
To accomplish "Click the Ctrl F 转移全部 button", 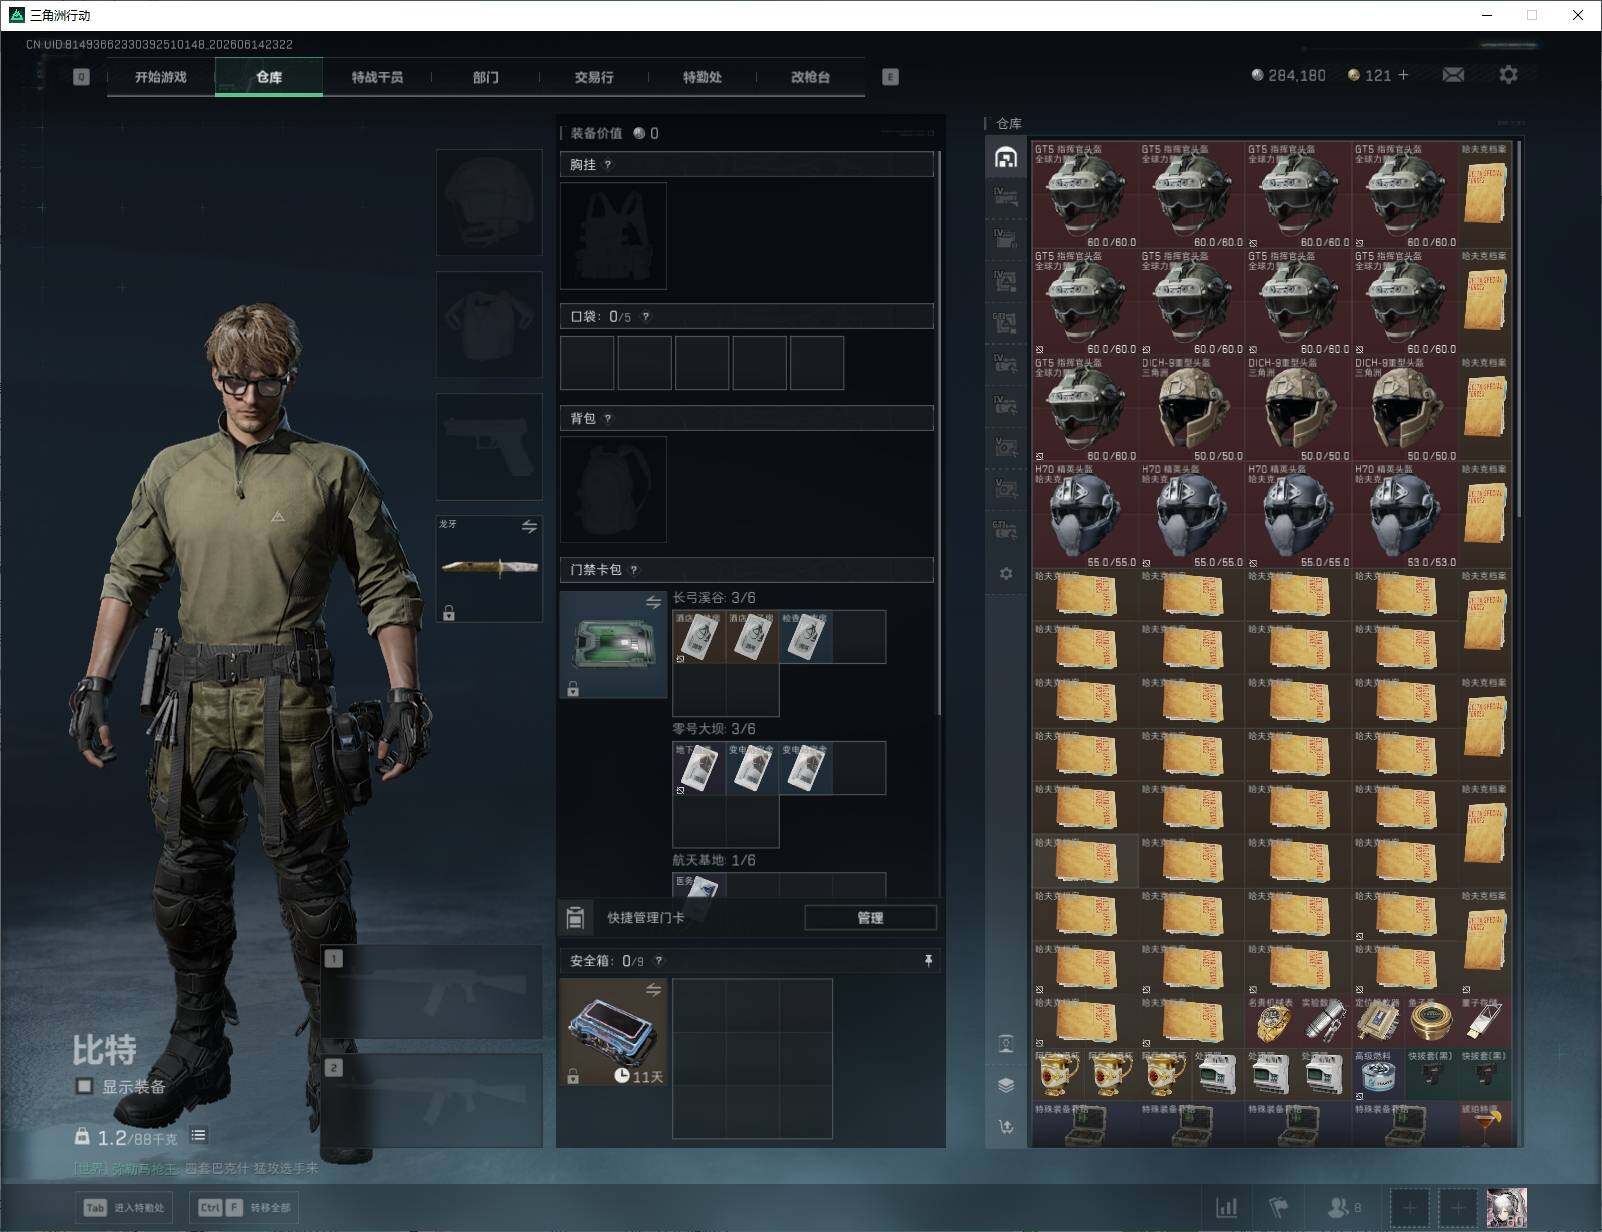I will [x=246, y=1208].
